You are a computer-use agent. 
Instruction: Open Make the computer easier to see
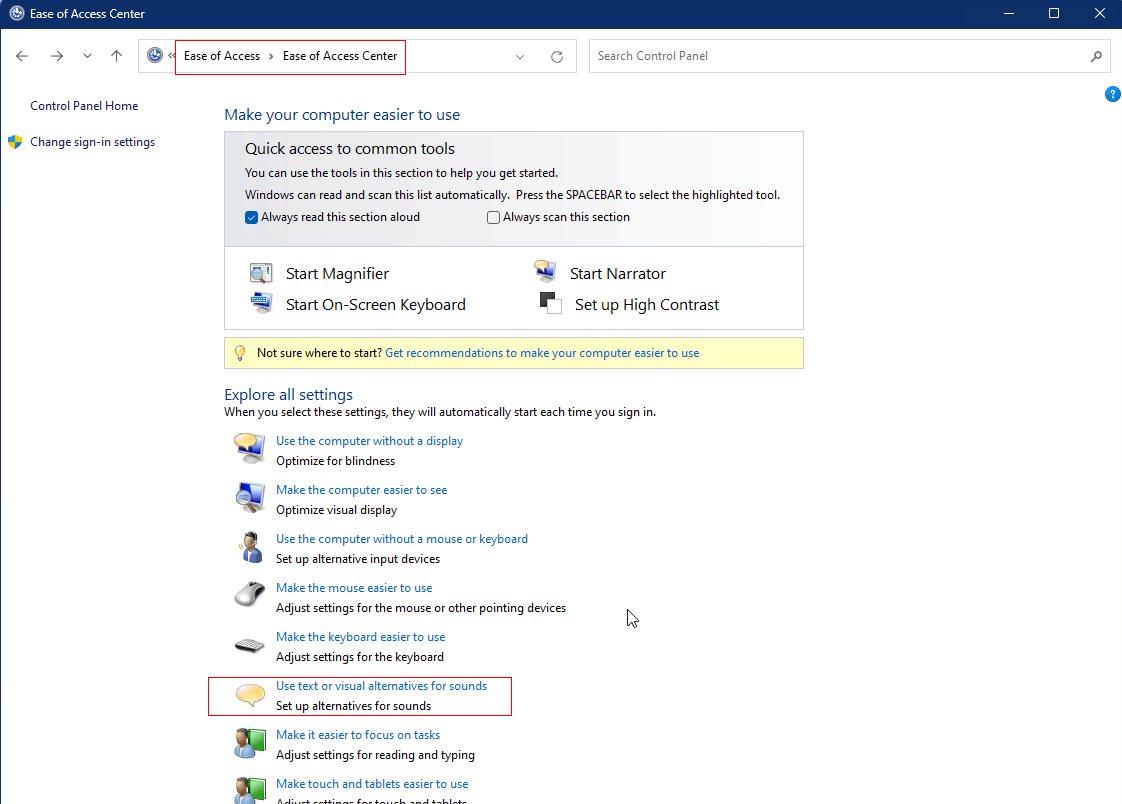coord(361,490)
